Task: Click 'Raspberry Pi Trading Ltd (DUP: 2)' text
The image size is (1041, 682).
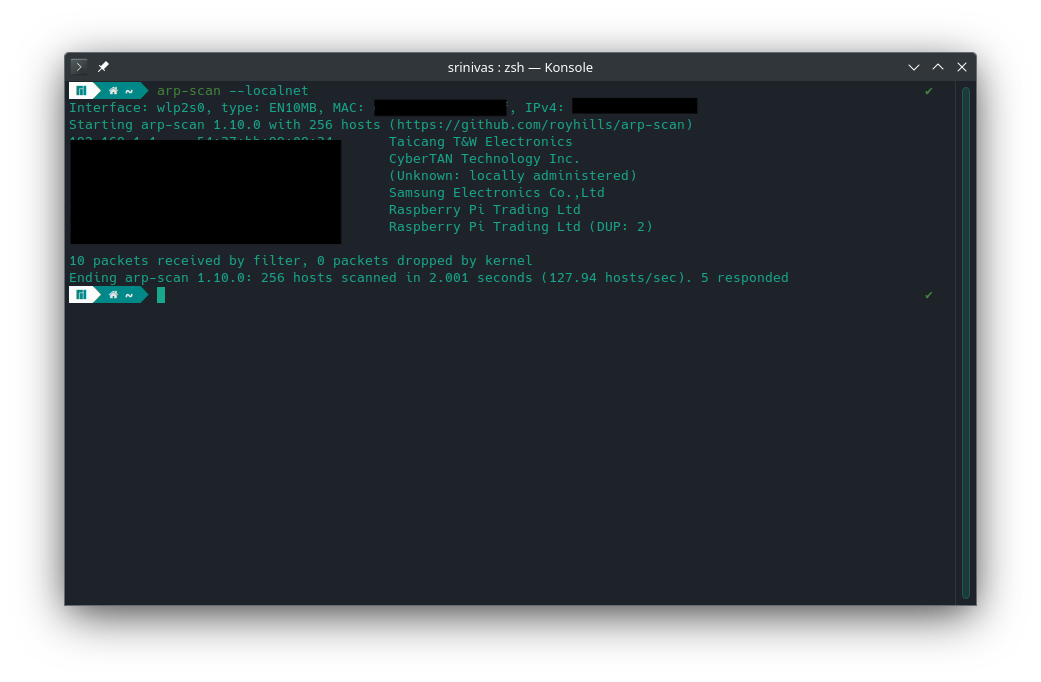Action: coord(520,226)
